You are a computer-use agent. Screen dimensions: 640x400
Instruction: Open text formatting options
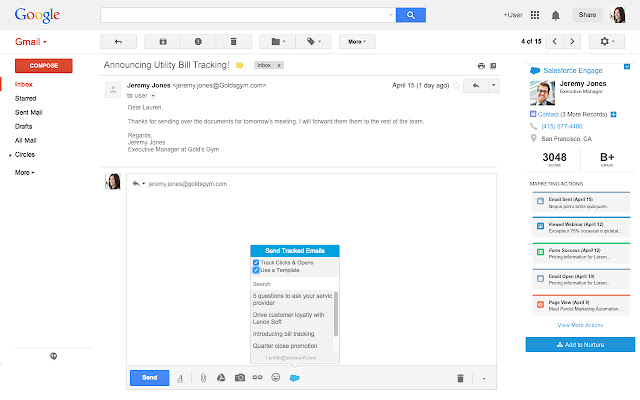[x=180, y=378]
